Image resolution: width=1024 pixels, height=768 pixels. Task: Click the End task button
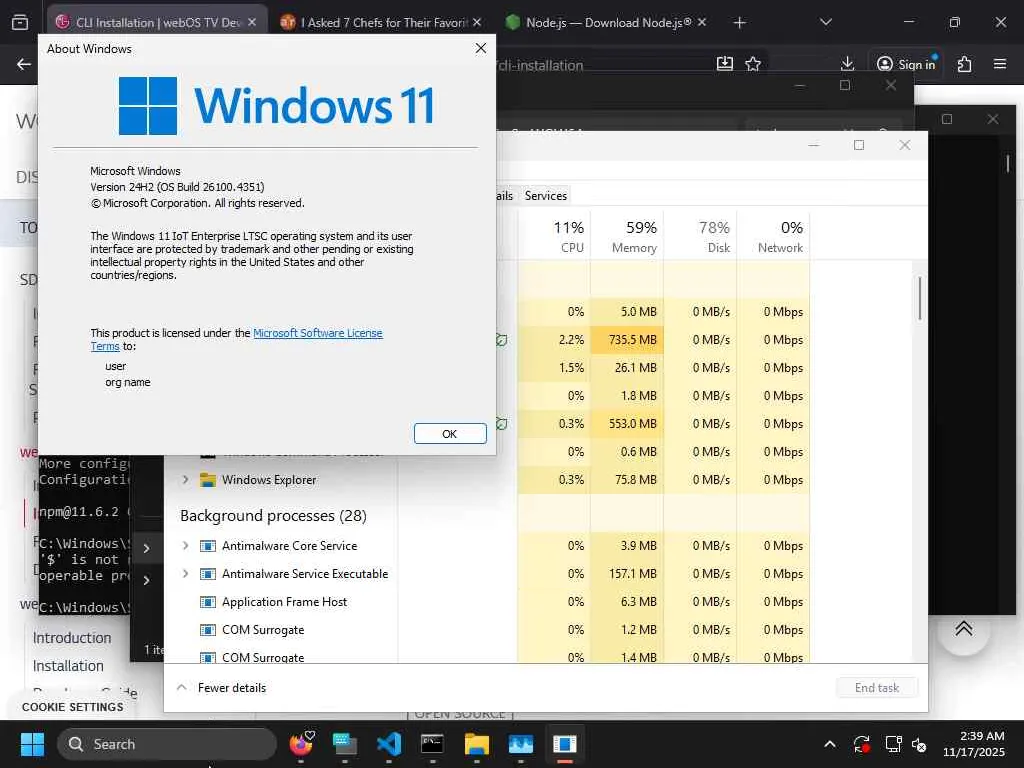876,688
